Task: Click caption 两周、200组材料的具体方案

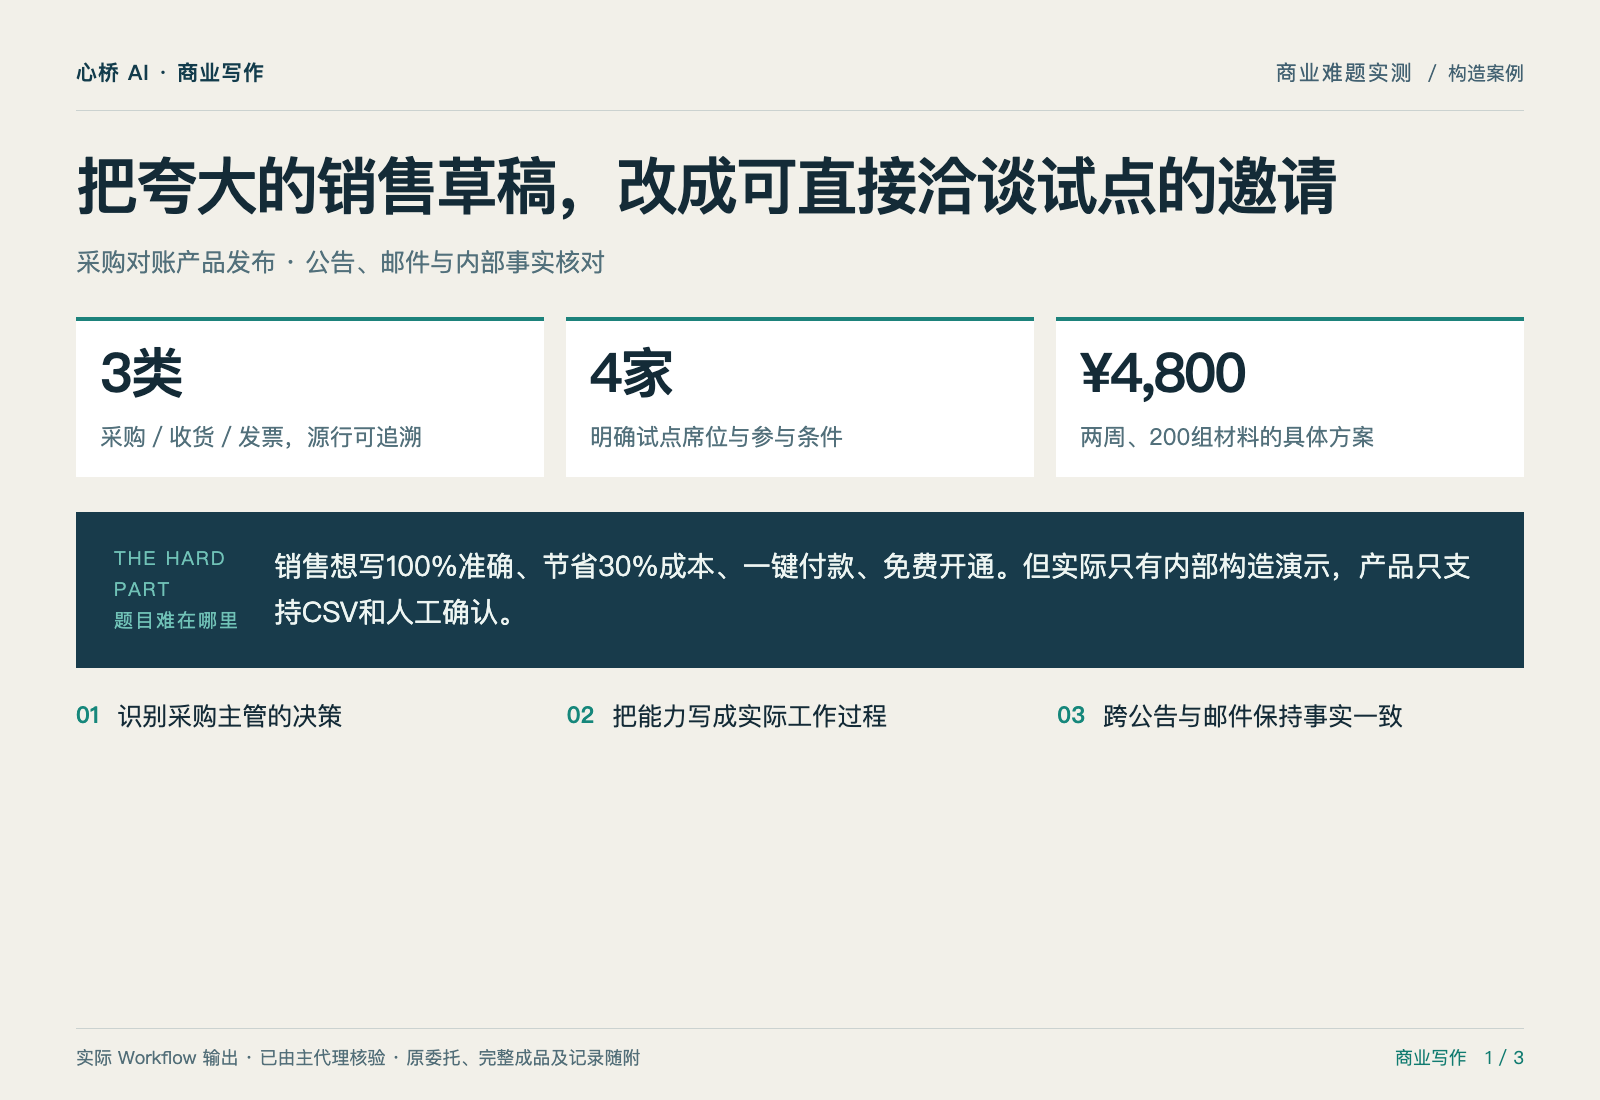Action: tap(1227, 437)
